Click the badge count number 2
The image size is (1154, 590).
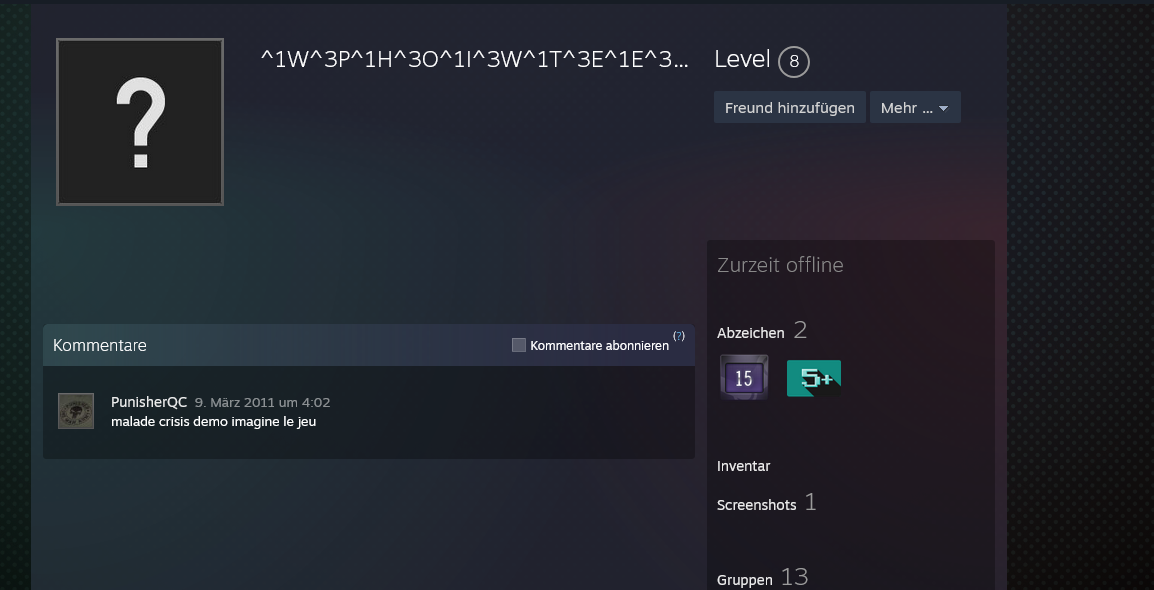[x=800, y=330]
